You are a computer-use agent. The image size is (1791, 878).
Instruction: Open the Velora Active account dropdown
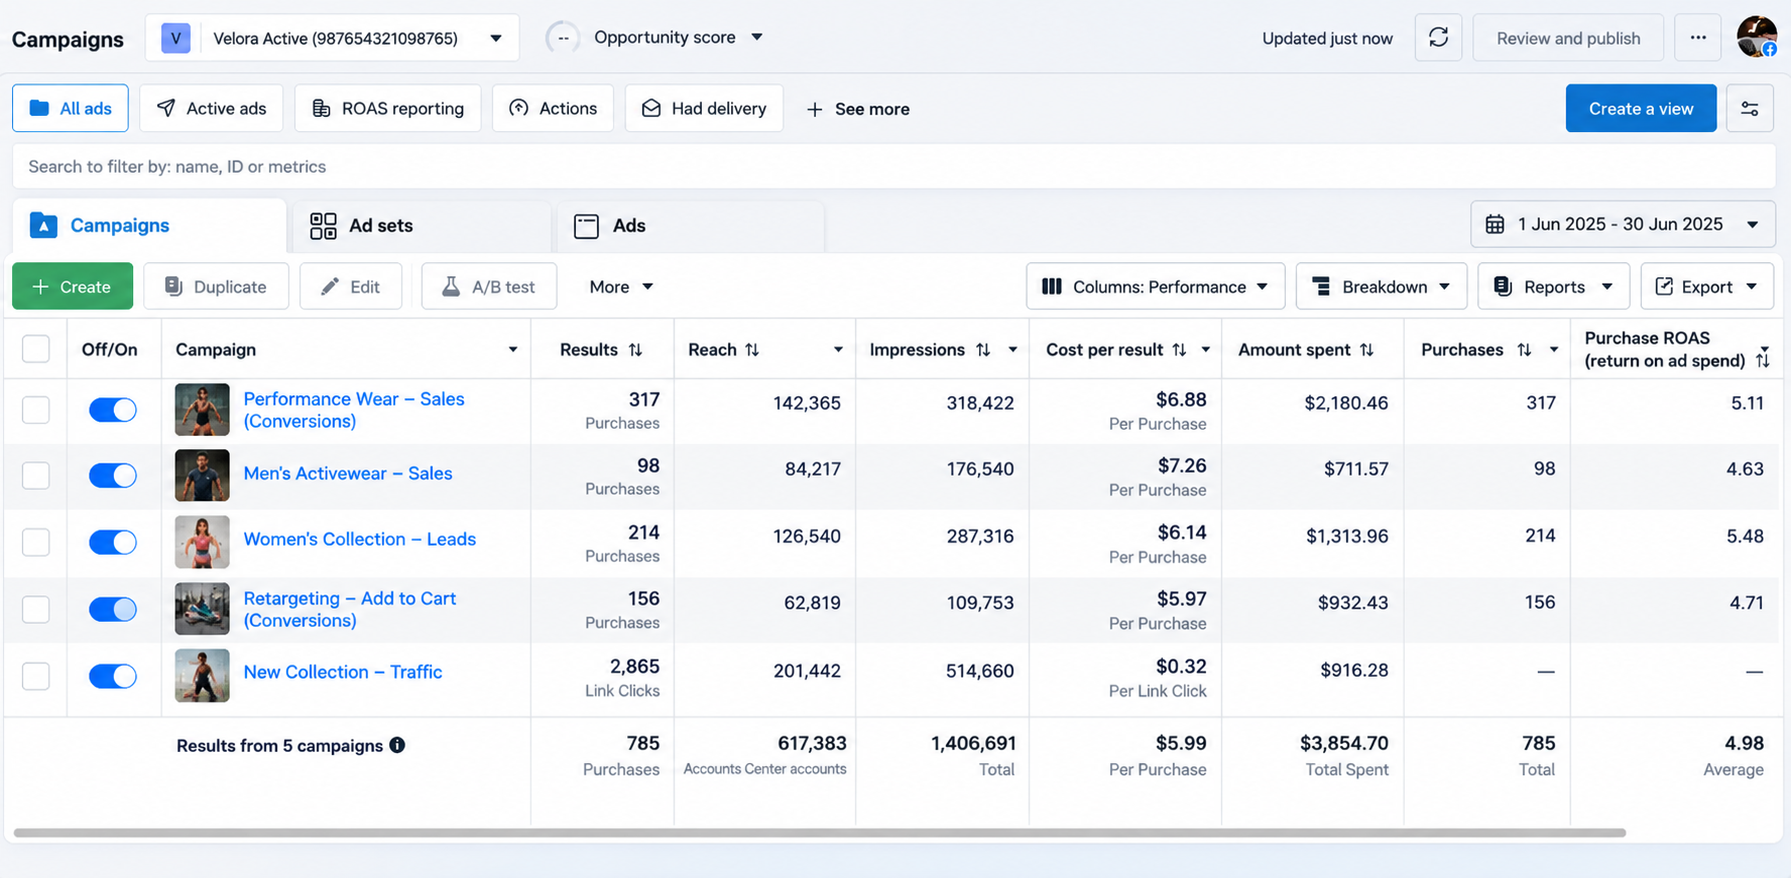coord(332,38)
